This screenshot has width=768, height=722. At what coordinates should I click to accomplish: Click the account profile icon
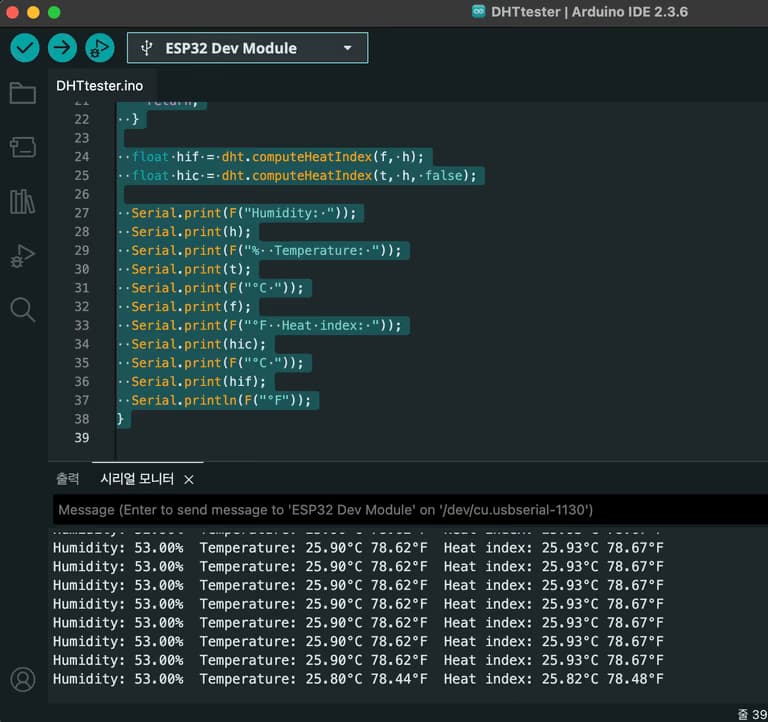point(22,679)
